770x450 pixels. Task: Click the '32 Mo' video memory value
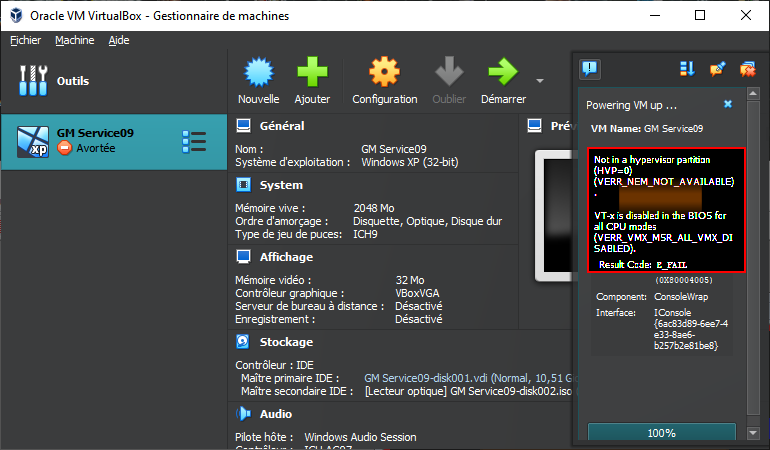(x=410, y=280)
